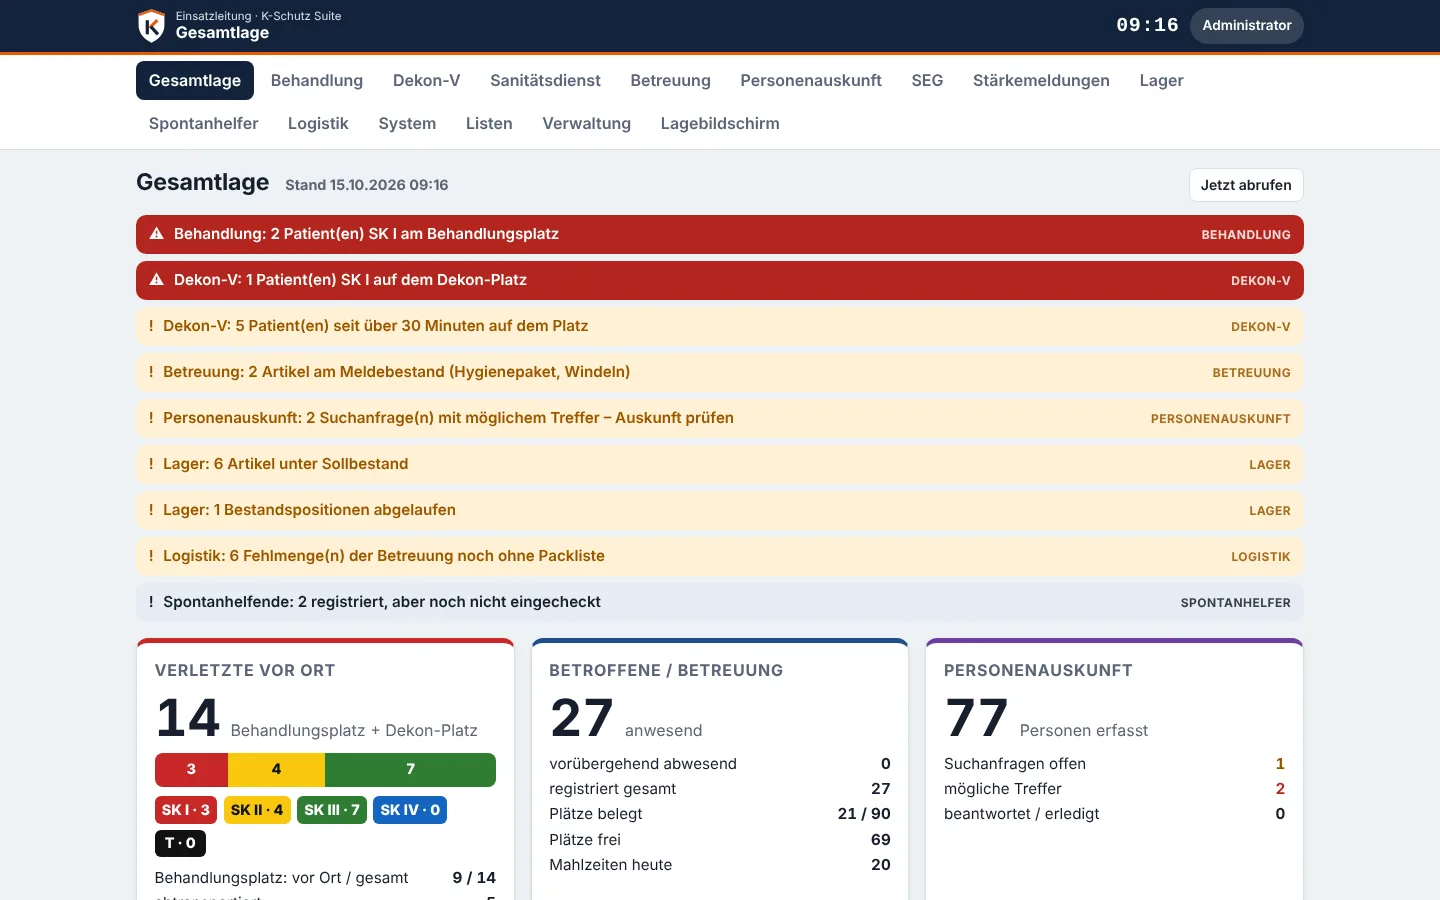Open the Logistik tab
This screenshot has height=900, width=1440.
(318, 124)
